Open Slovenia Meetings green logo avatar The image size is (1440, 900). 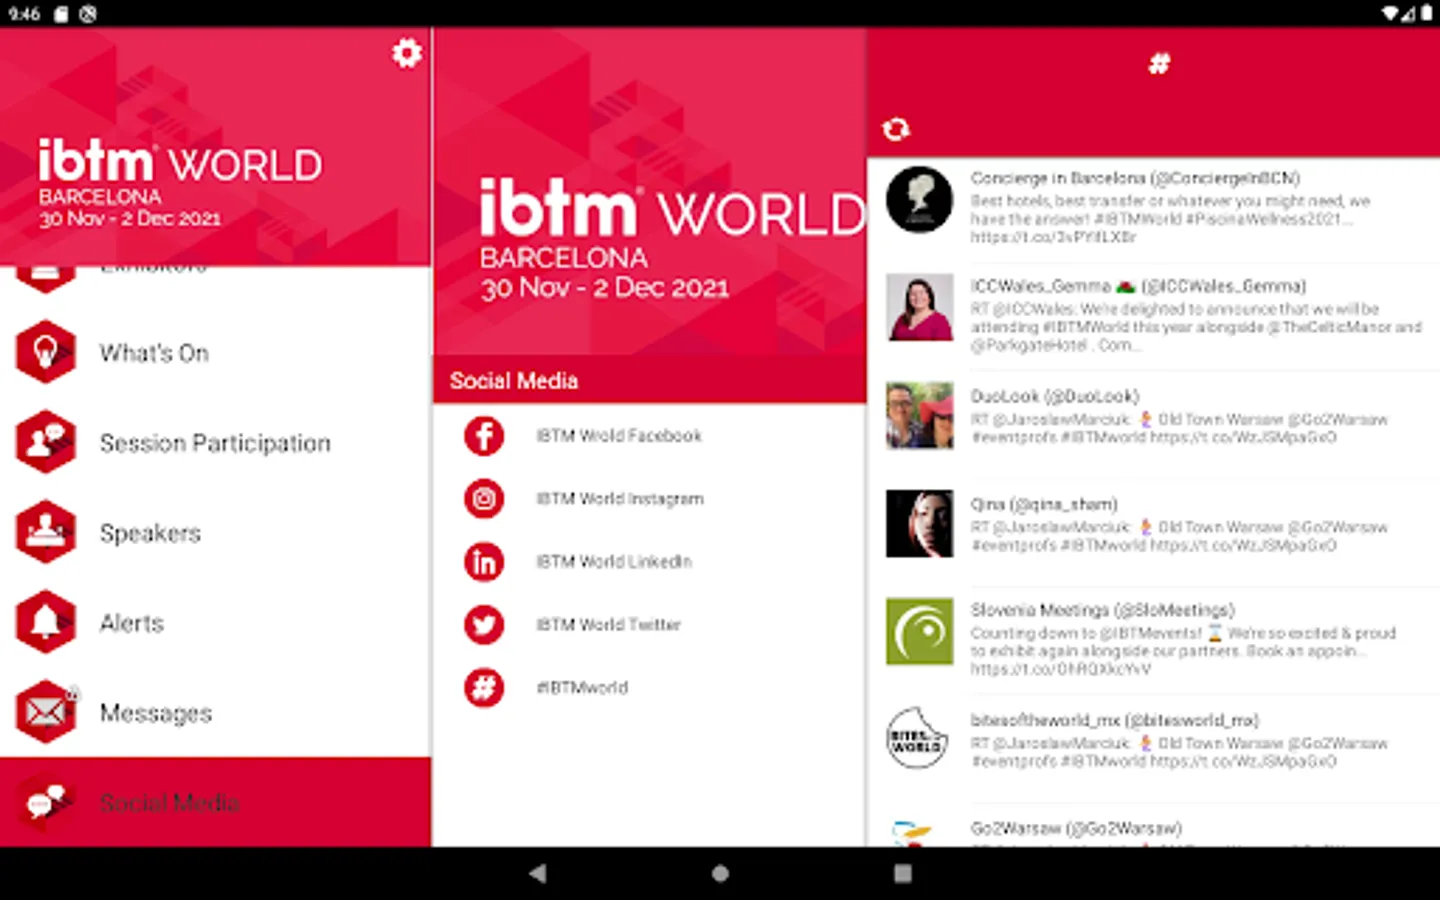tap(919, 631)
